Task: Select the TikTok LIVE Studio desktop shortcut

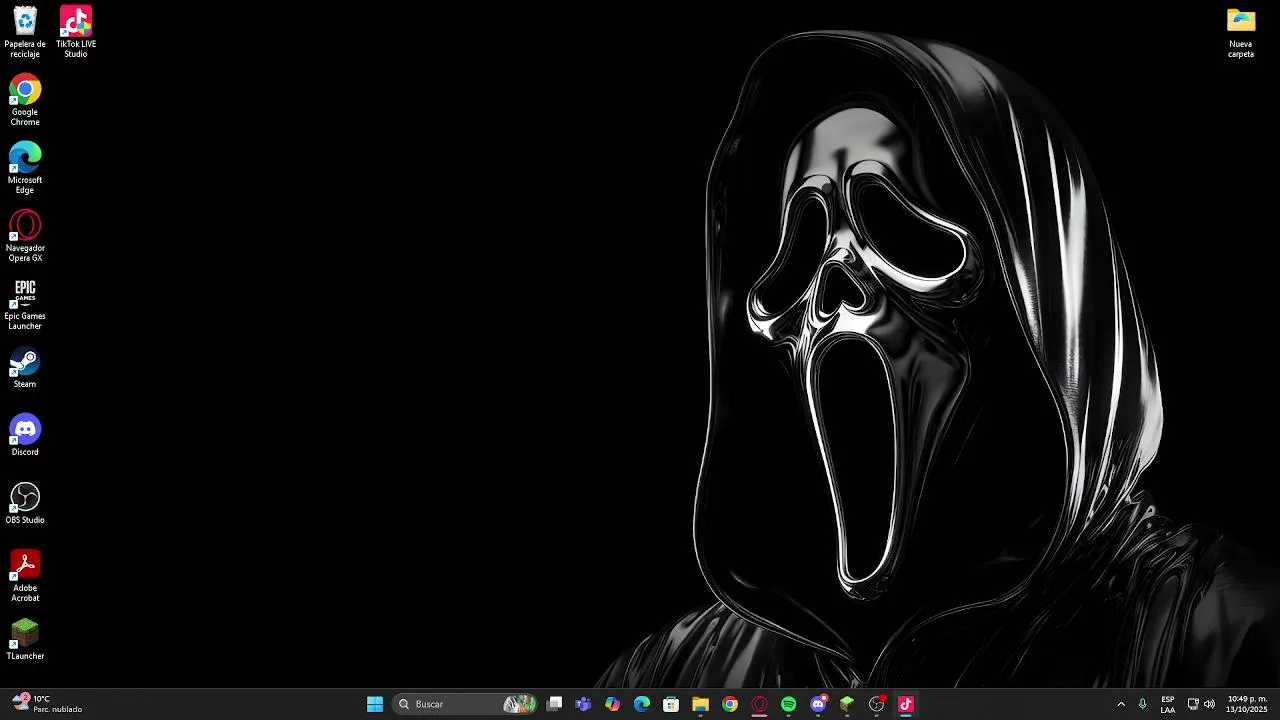Action: point(76,33)
